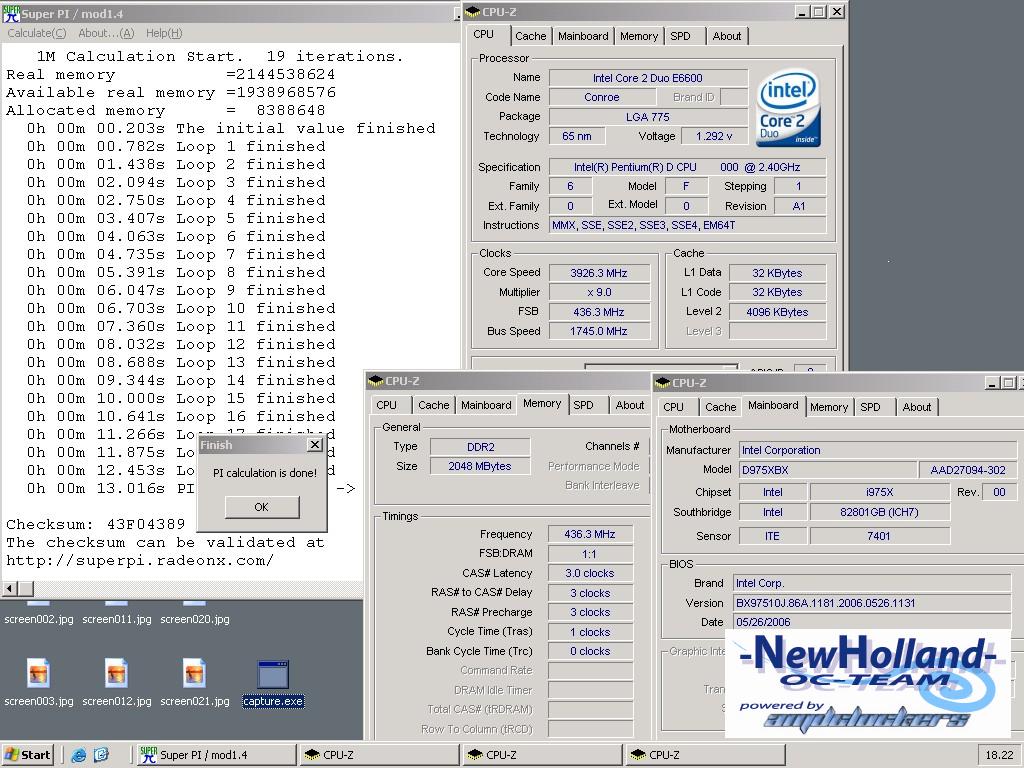The width and height of the screenshot is (1024, 768).
Task: Click the 'http://superpi.radeonx.com/' URL text
Action: pyautogui.click(x=140, y=560)
